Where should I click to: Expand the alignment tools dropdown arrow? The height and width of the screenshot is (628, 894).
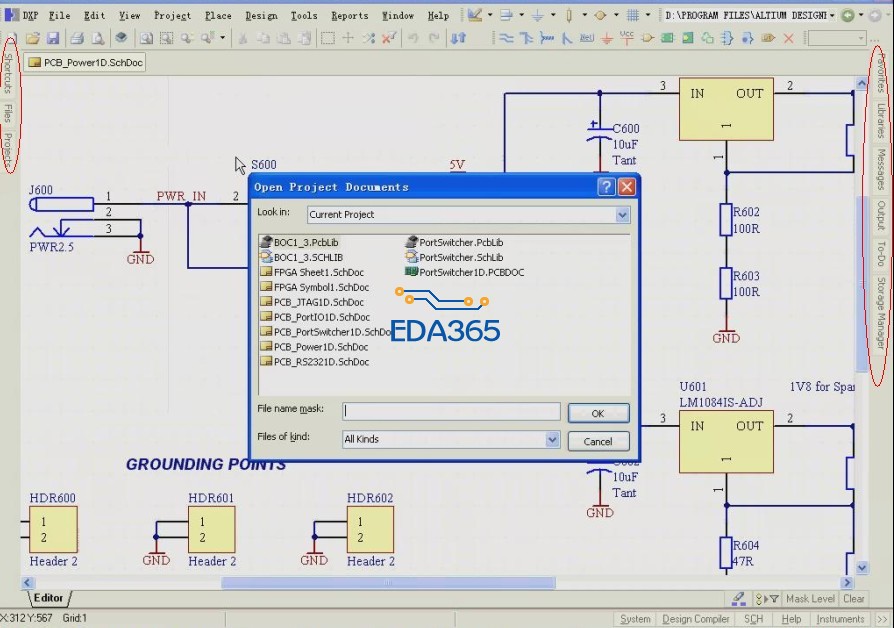pos(521,15)
